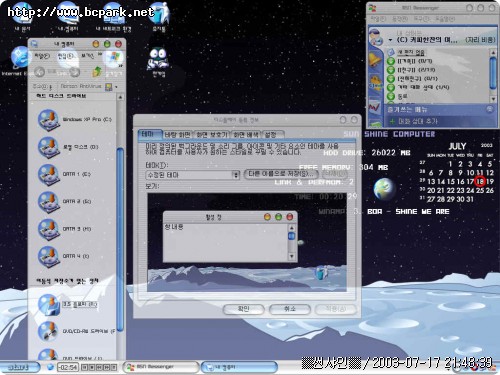
Task: Click the green up-folder icon in My Computer
Action: click(x=97, y=71)
